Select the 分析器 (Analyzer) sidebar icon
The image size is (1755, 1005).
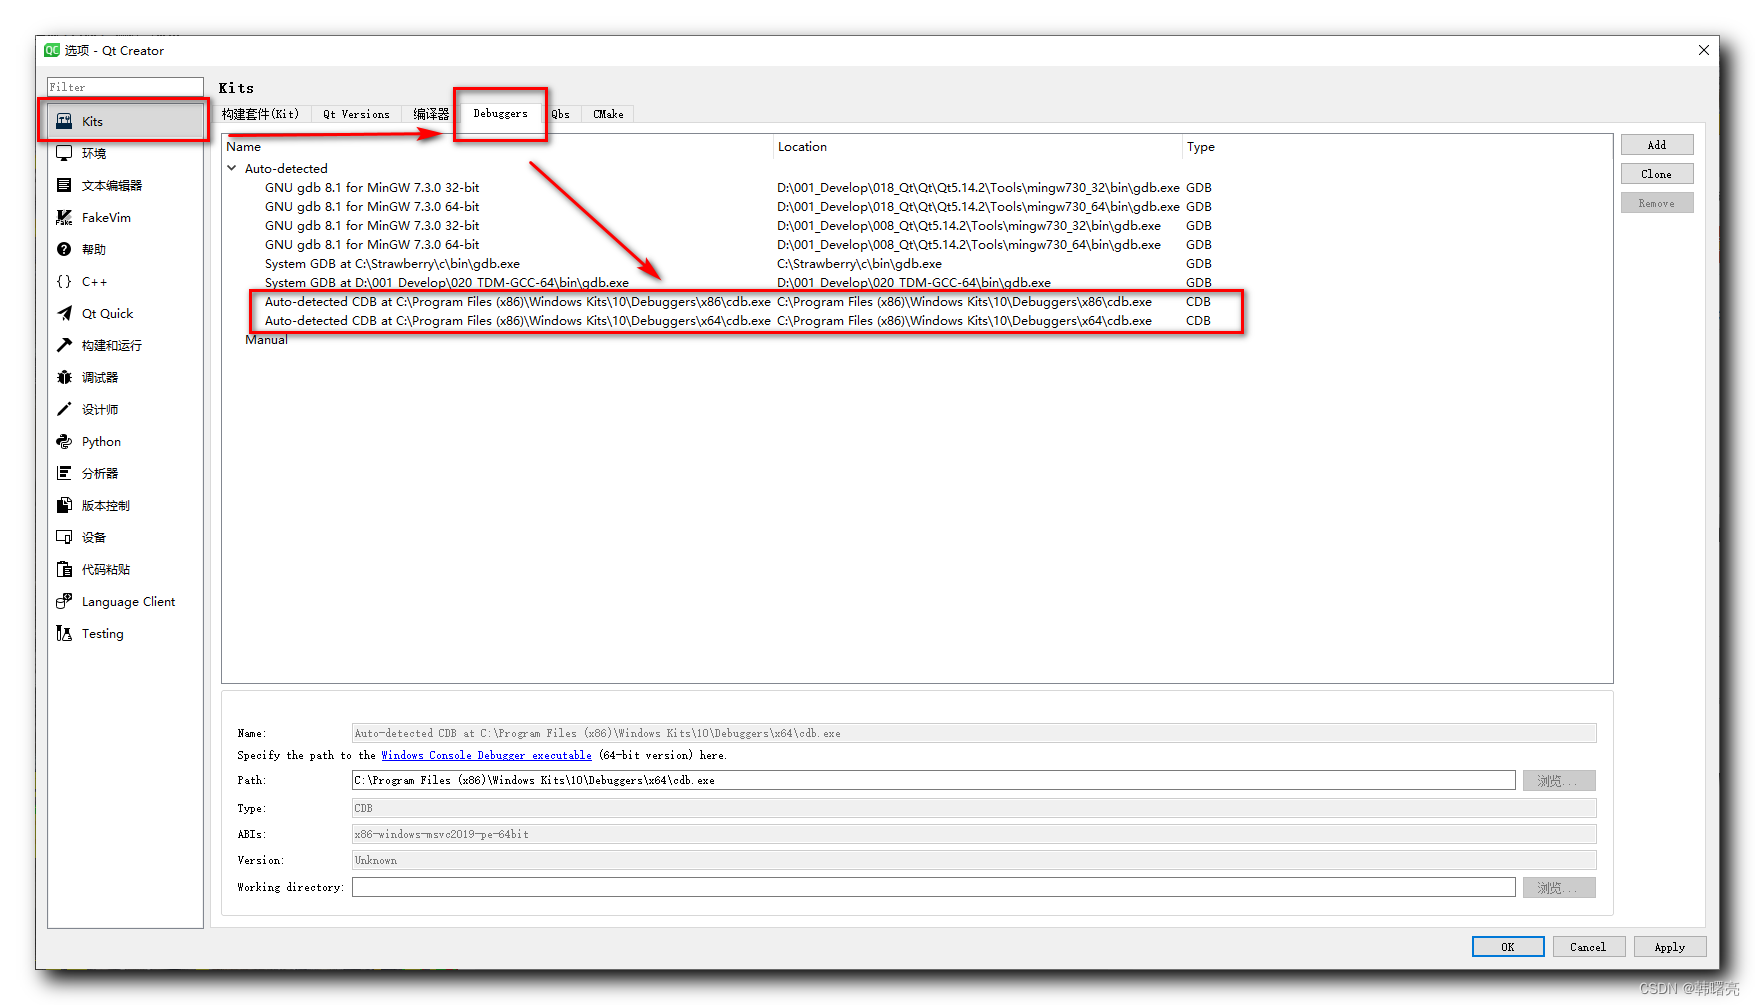[99, 473]
